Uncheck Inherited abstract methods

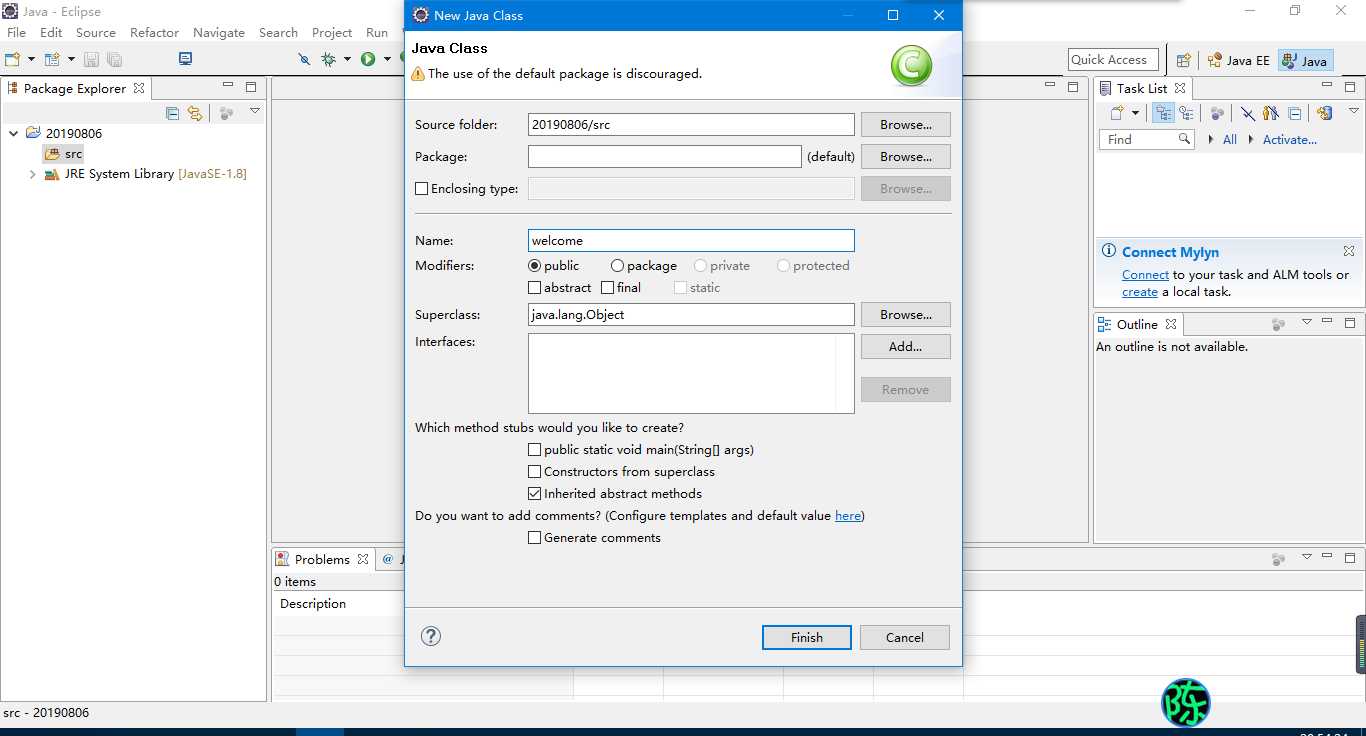[x=535, y=494]
